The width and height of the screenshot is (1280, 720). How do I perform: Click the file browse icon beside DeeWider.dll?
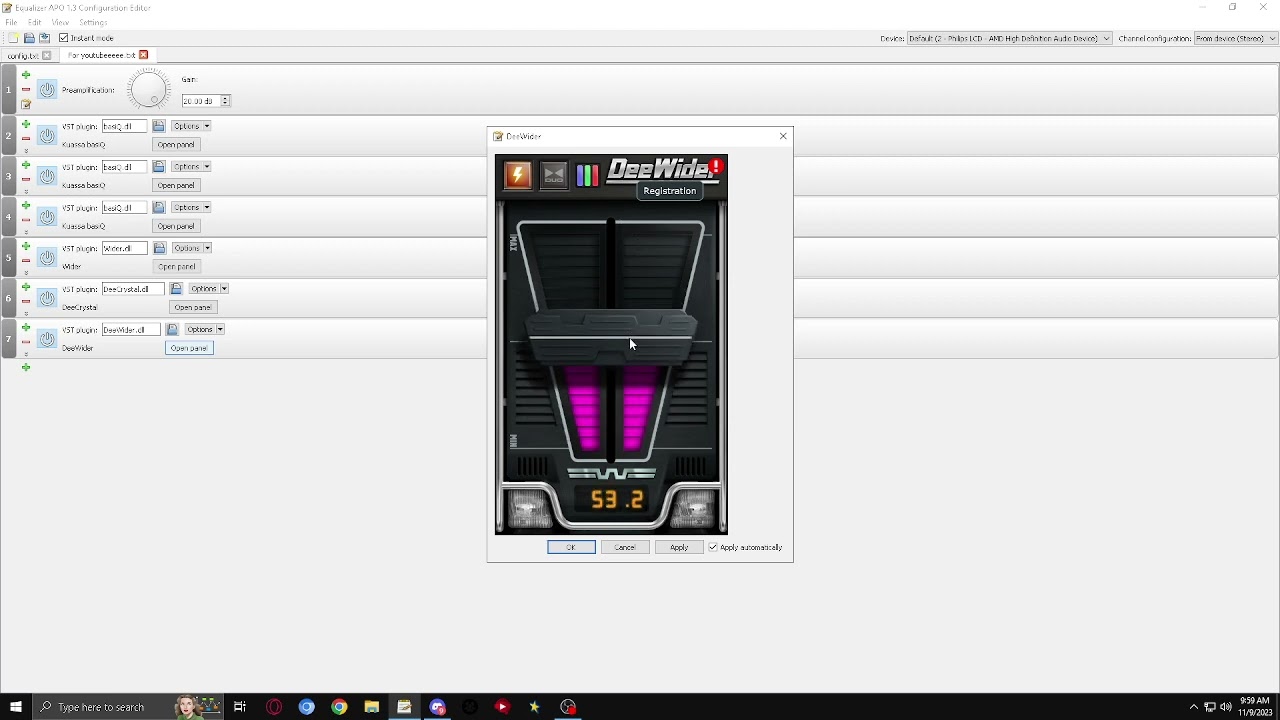[171, 329]
